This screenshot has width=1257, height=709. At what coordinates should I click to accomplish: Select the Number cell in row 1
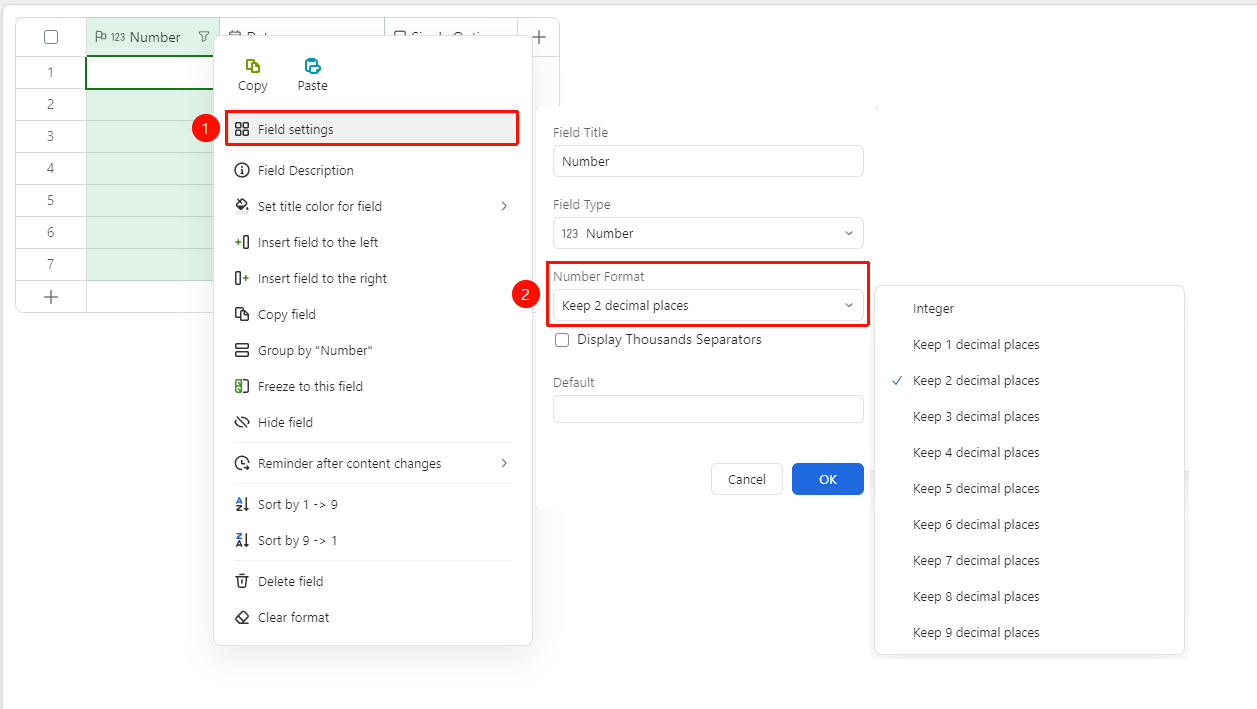(152, 73)
